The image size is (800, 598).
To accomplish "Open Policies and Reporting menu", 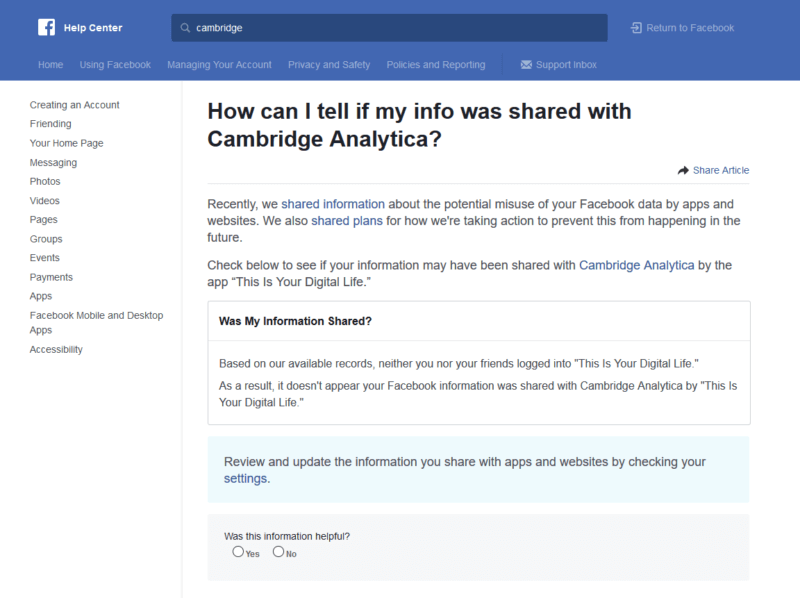I will pyautogui.click(x=436, y=65).
